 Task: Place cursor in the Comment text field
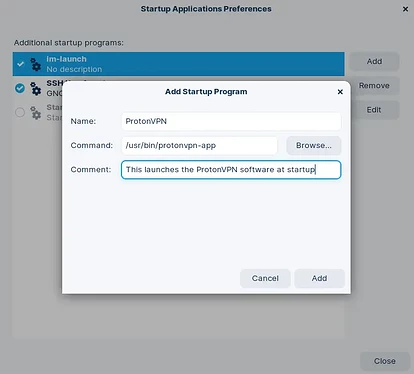click(x=231, y=170)
